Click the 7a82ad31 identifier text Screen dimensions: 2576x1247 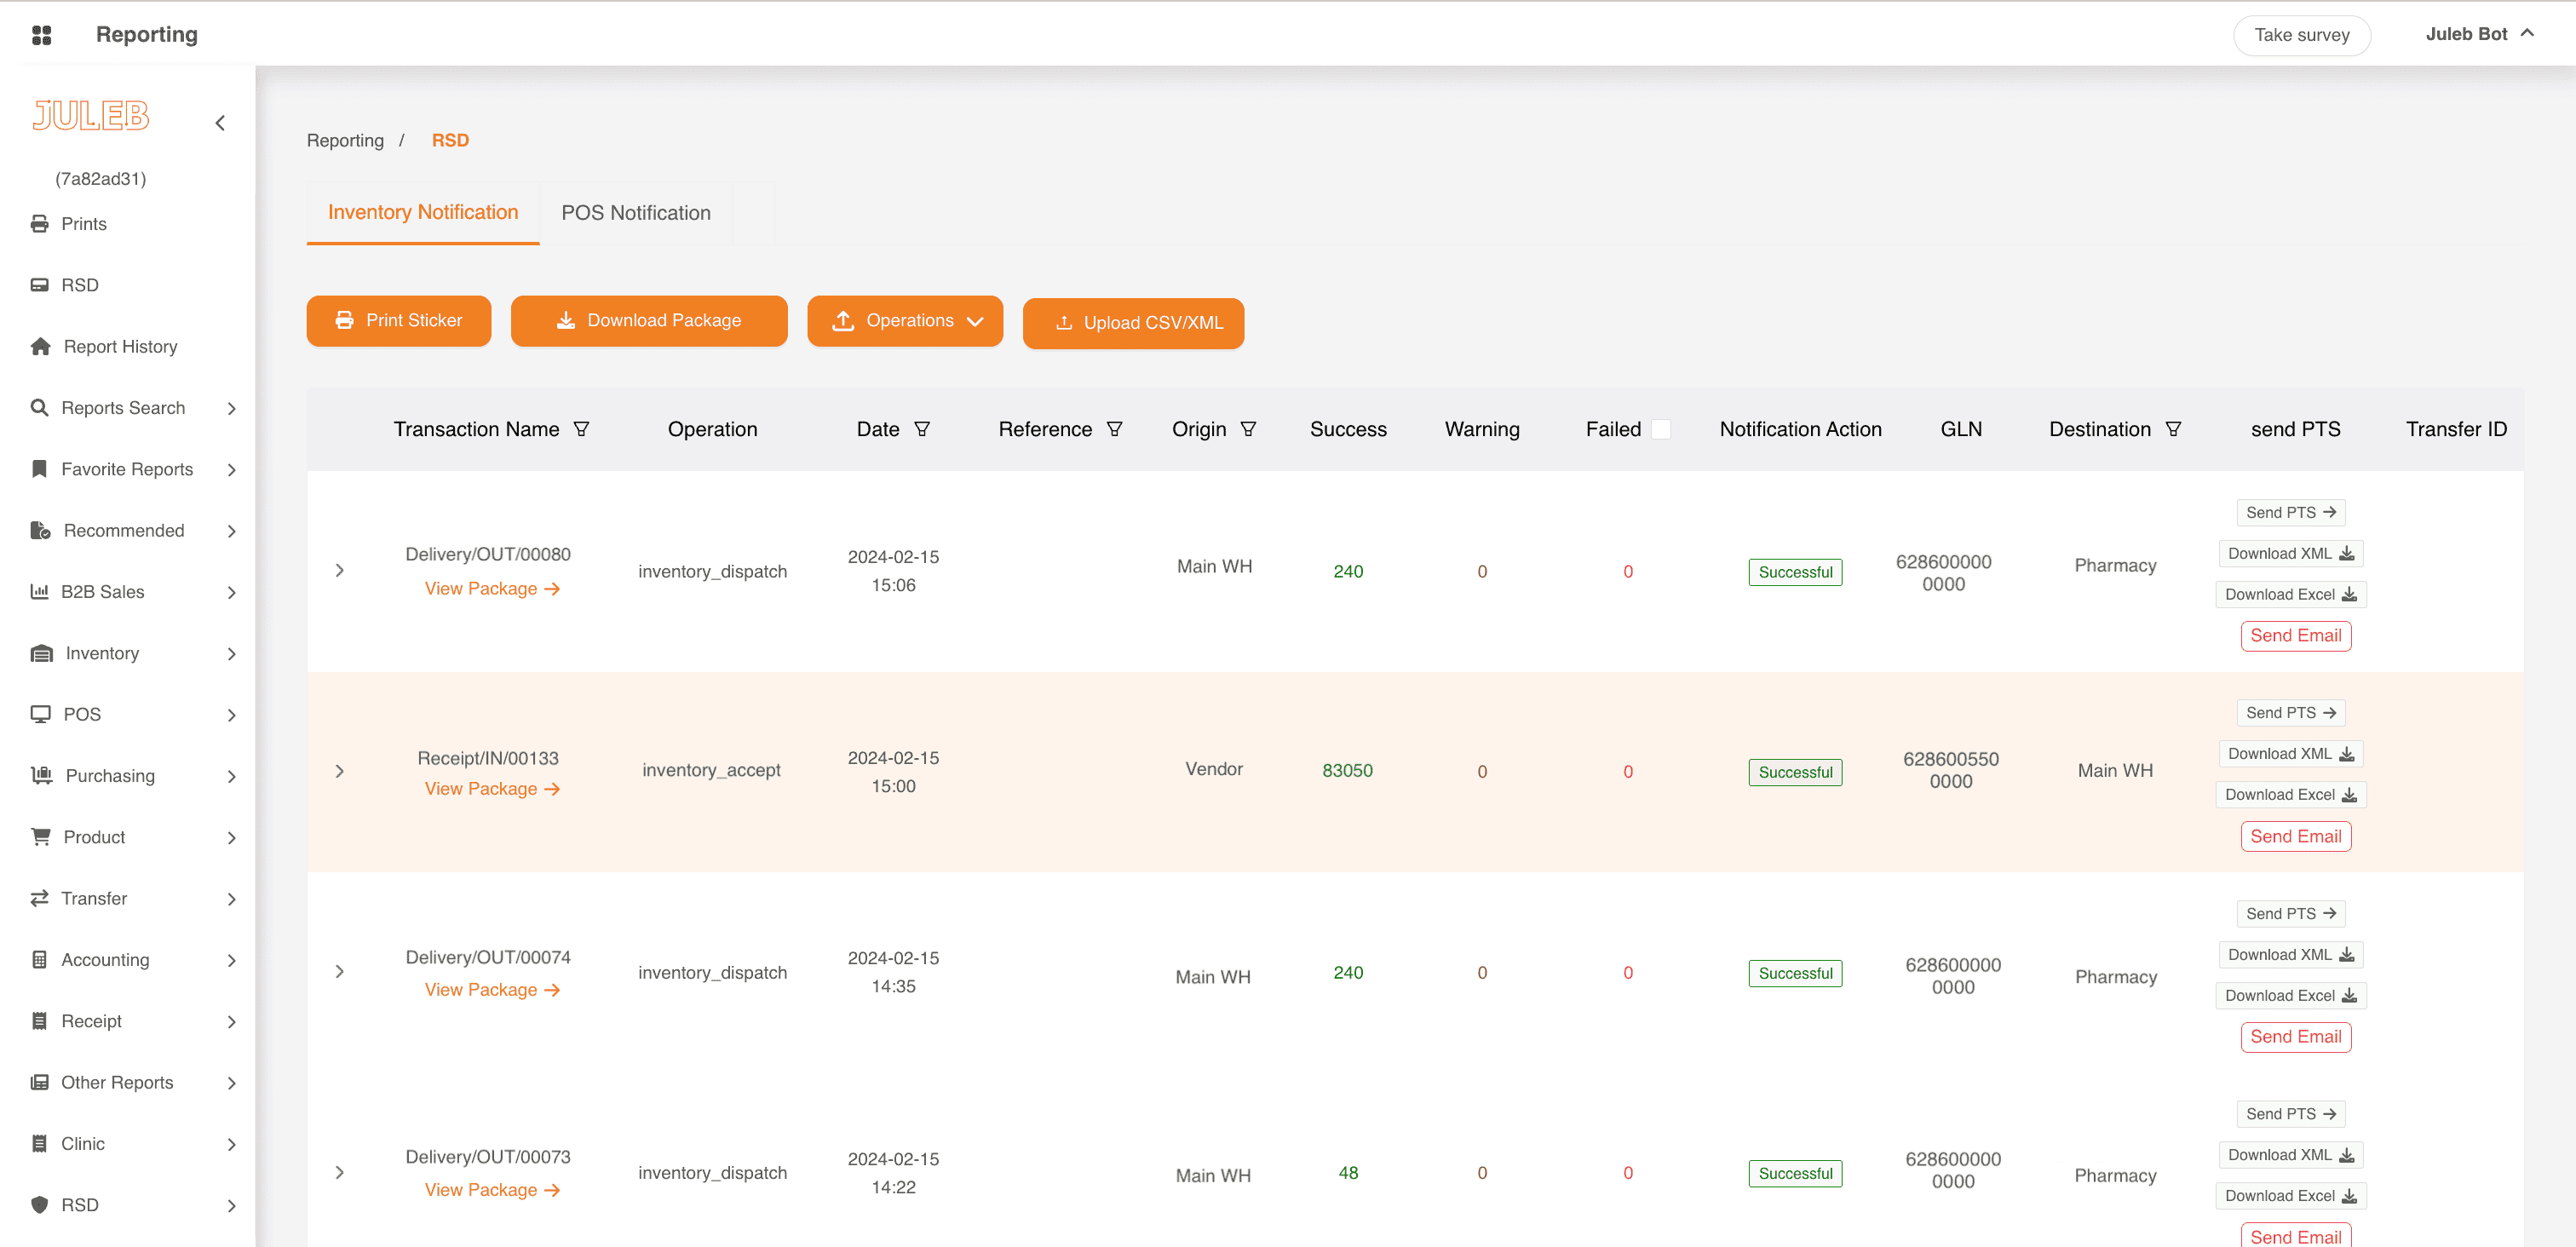click(x=100, y=178)
